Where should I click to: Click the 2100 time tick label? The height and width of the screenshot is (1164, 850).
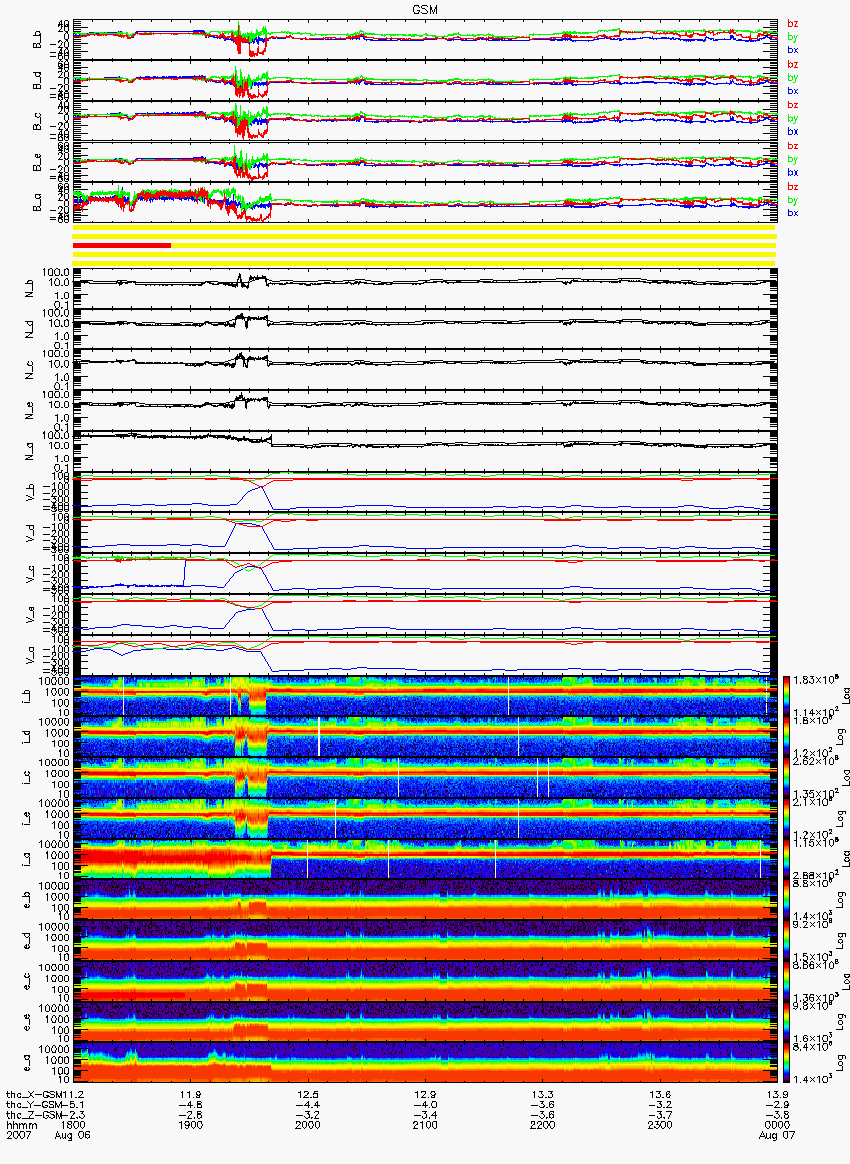point(425,1125)
